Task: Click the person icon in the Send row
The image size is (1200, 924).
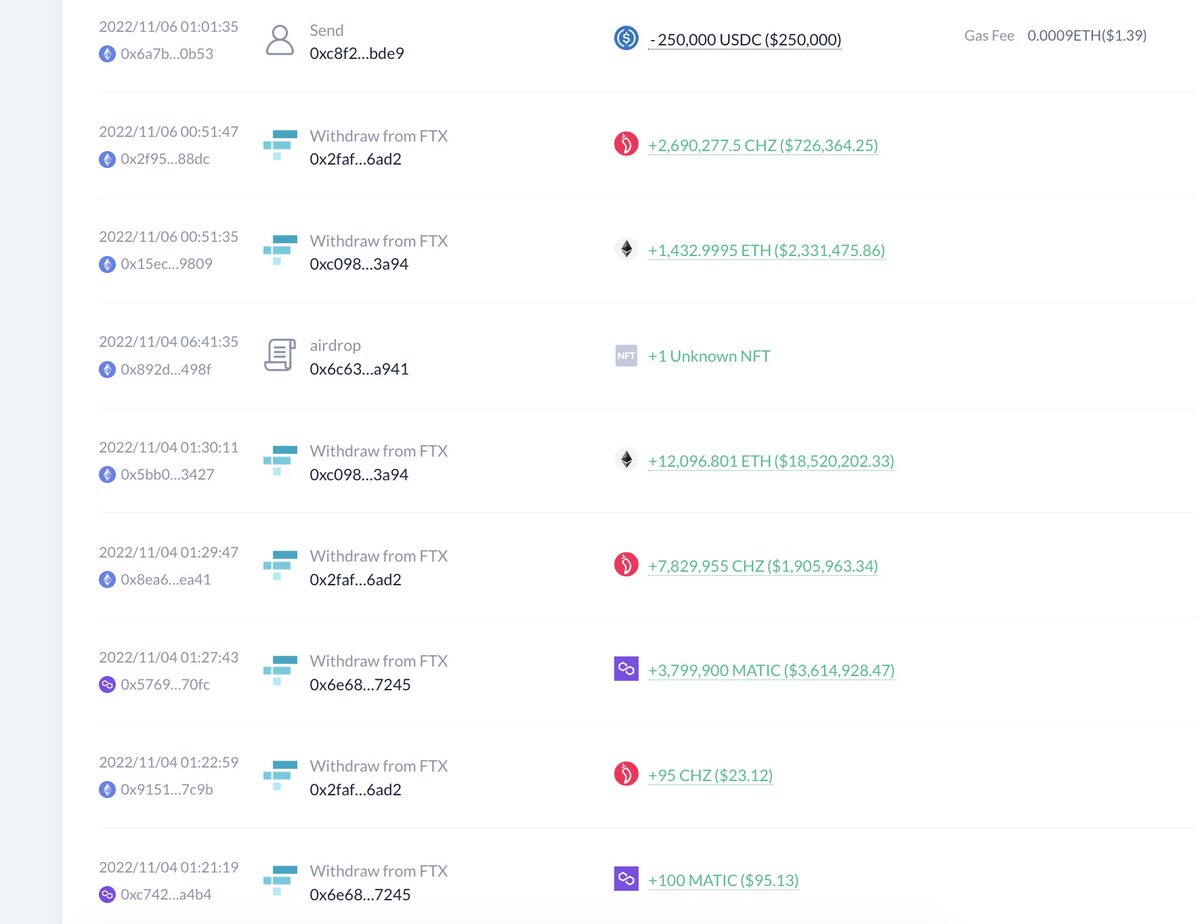Action: tap(280, 41)
